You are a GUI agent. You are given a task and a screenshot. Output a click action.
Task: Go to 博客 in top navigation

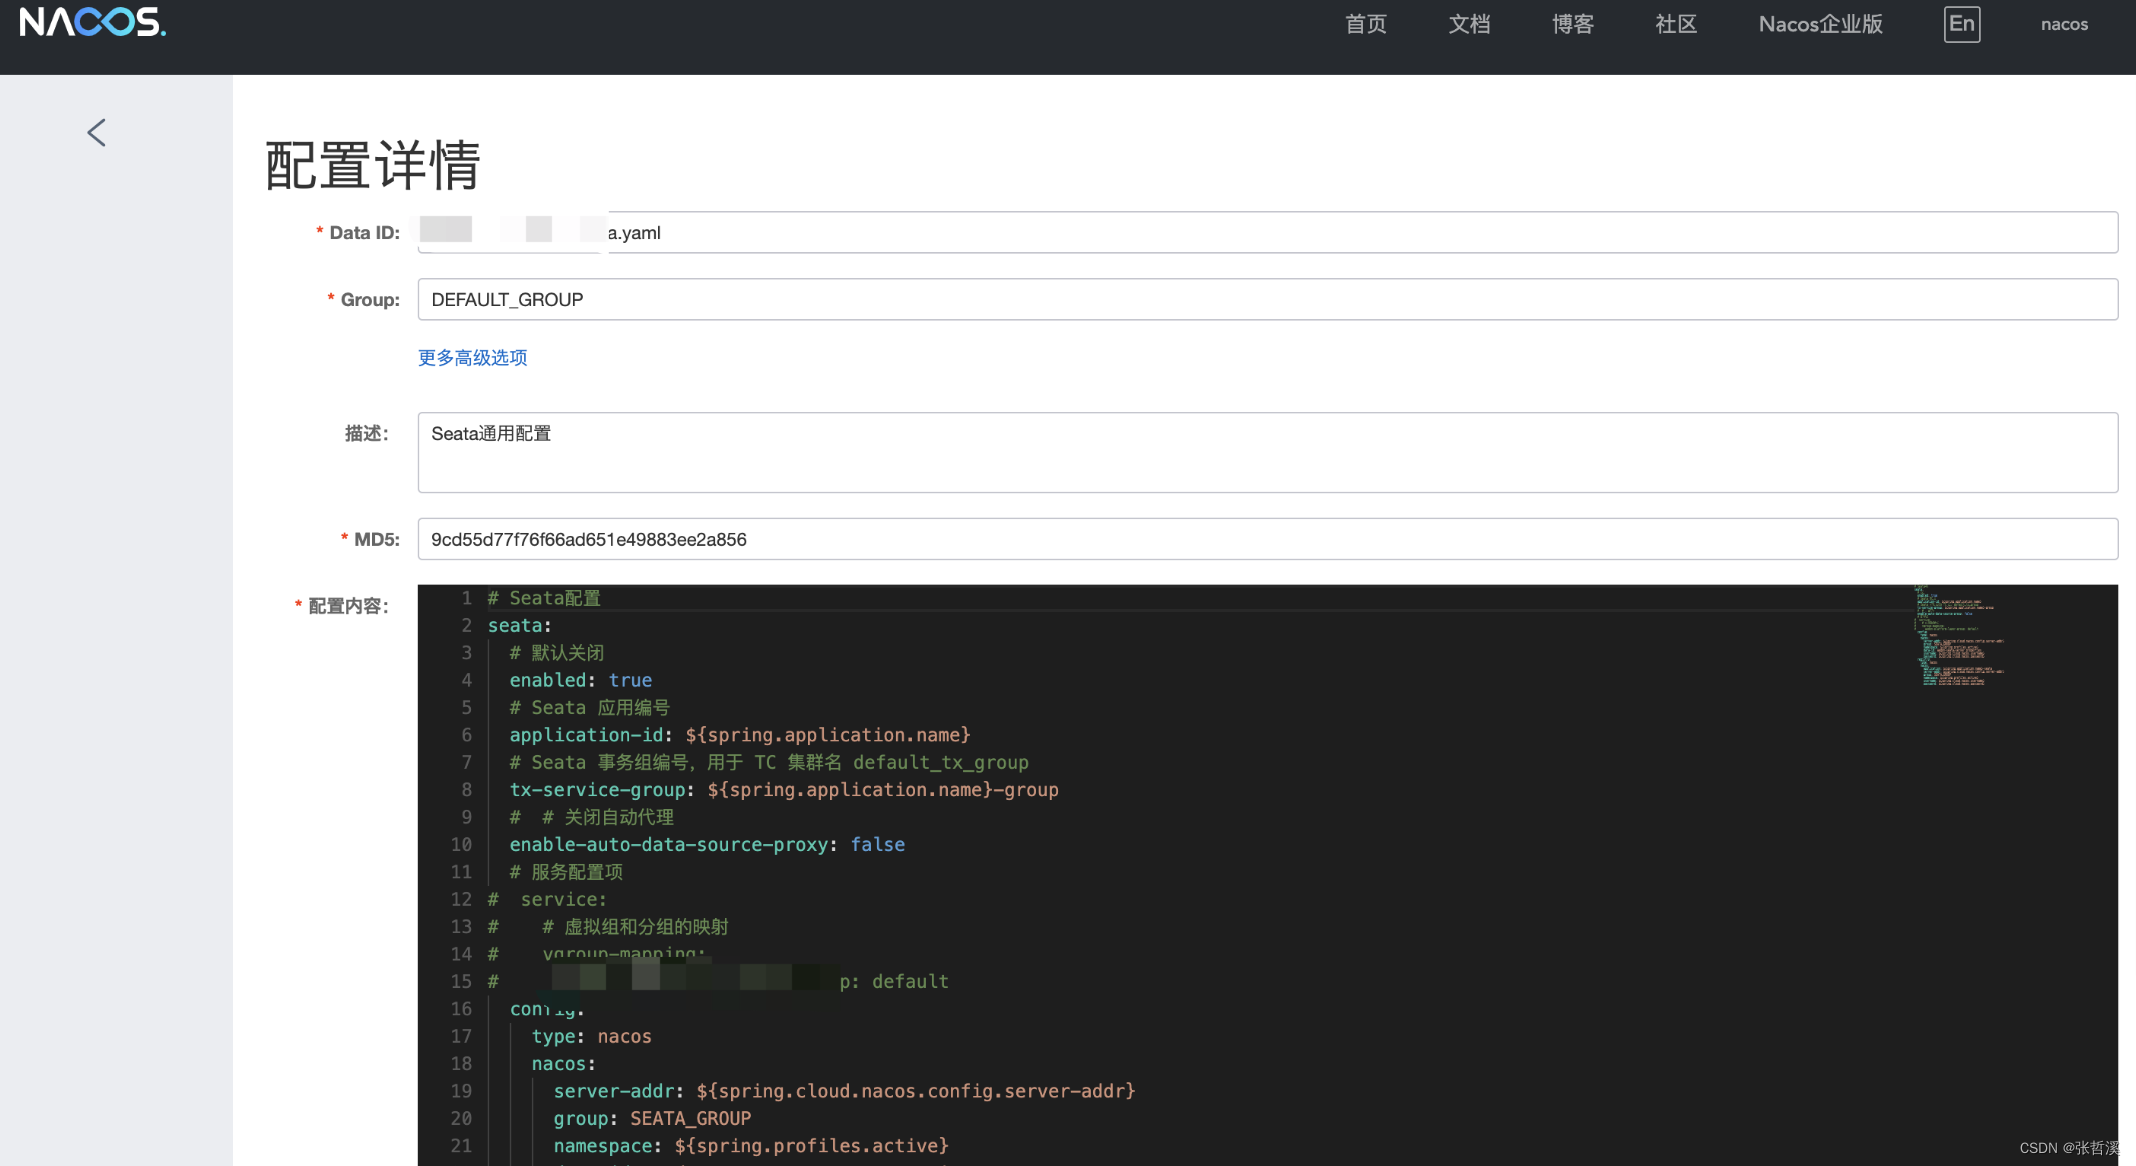(1572, 24)
